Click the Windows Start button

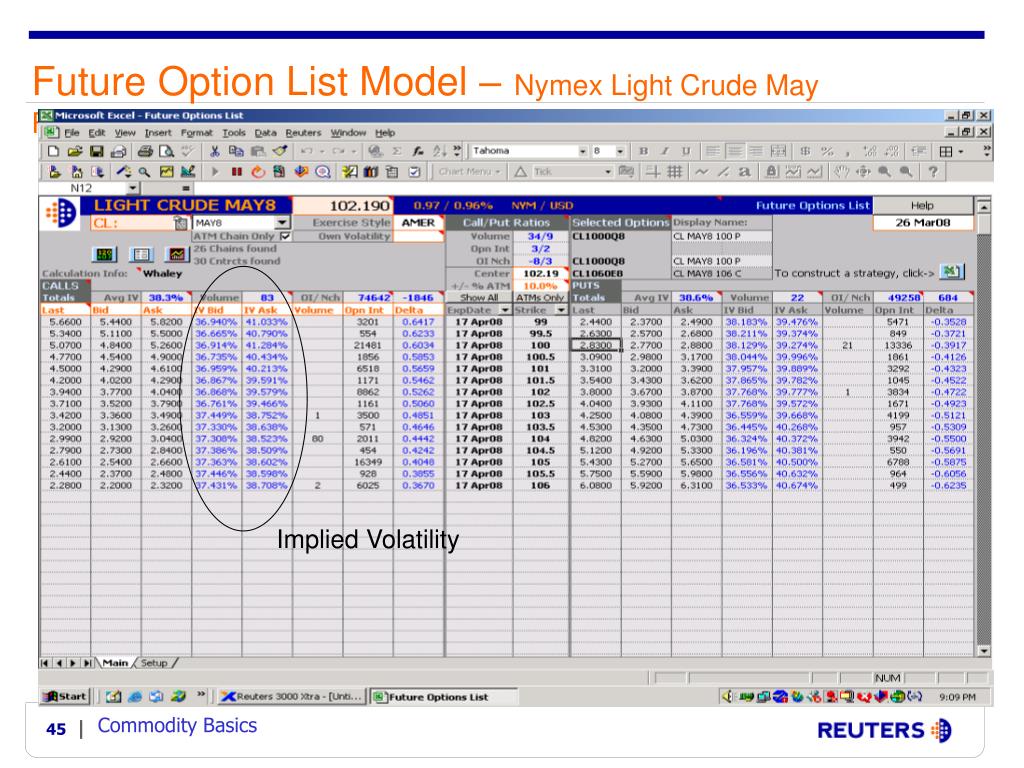point(64,697)
